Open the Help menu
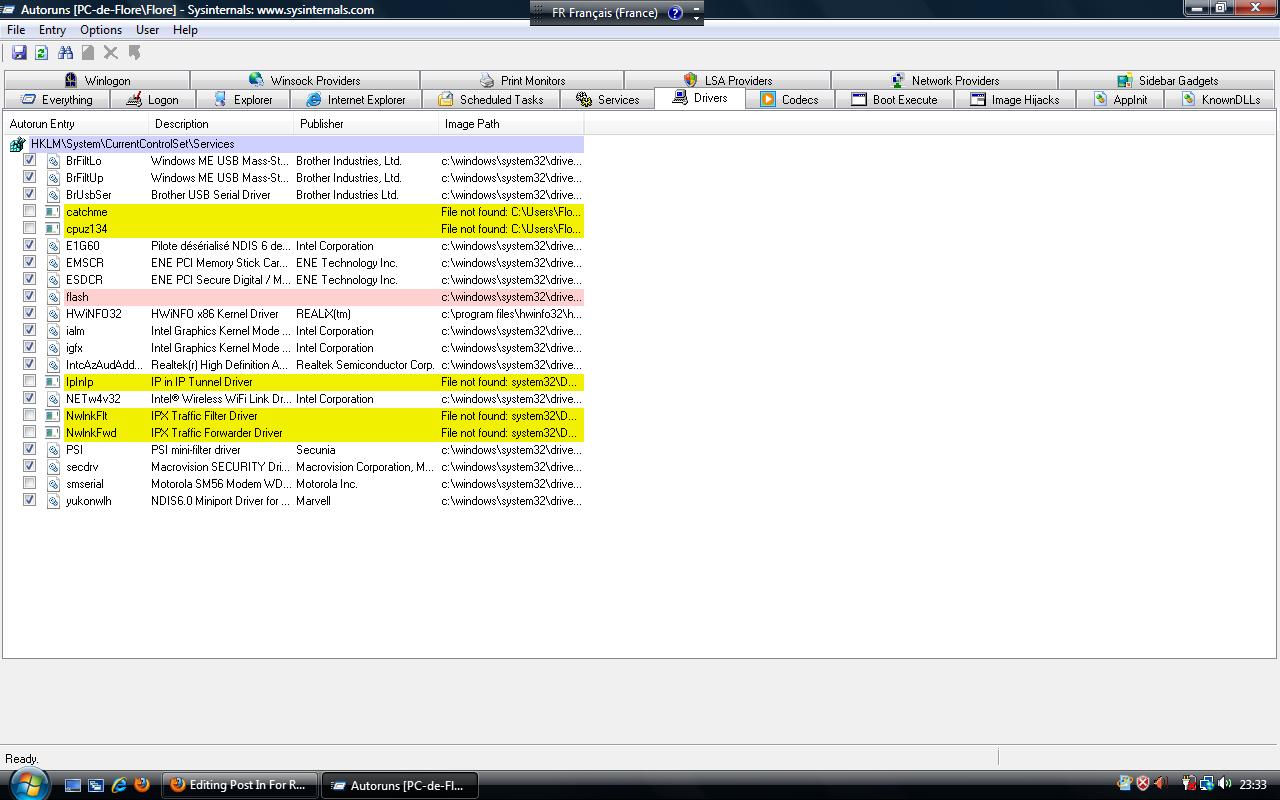 coord(185,30)
